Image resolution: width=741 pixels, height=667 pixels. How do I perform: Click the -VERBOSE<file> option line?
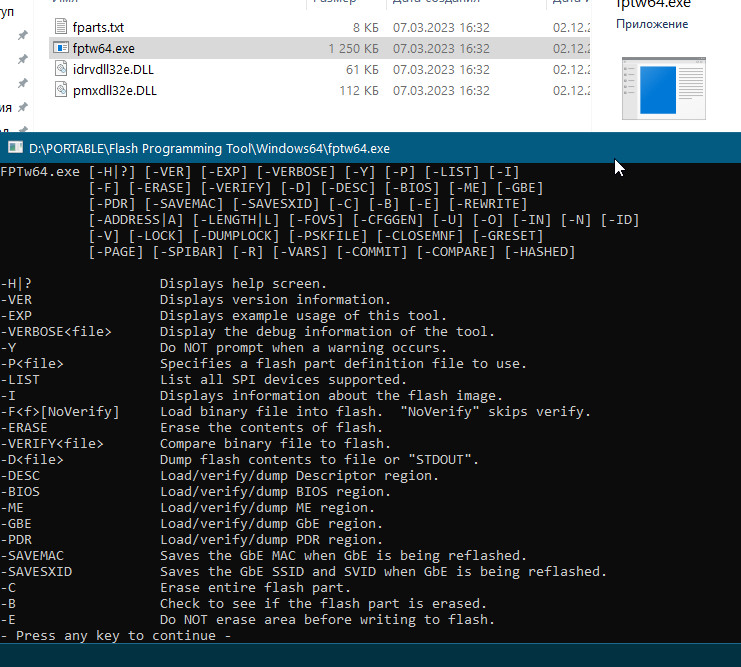tap(247, 331)
